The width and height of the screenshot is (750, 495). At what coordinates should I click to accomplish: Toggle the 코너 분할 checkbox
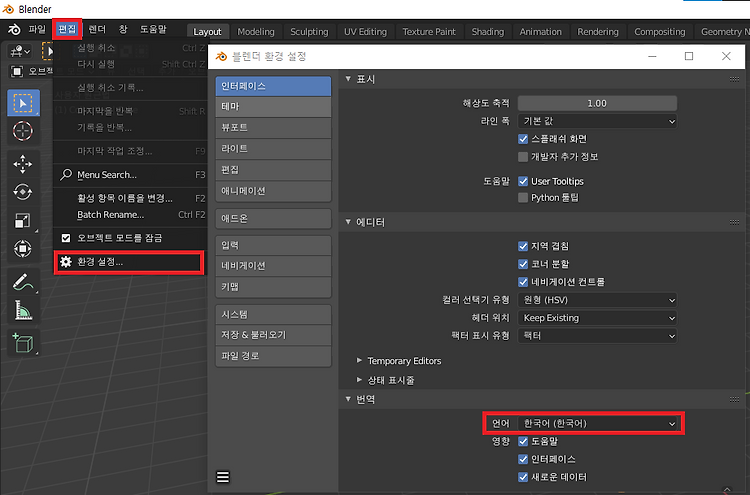(x=523, y=264)
